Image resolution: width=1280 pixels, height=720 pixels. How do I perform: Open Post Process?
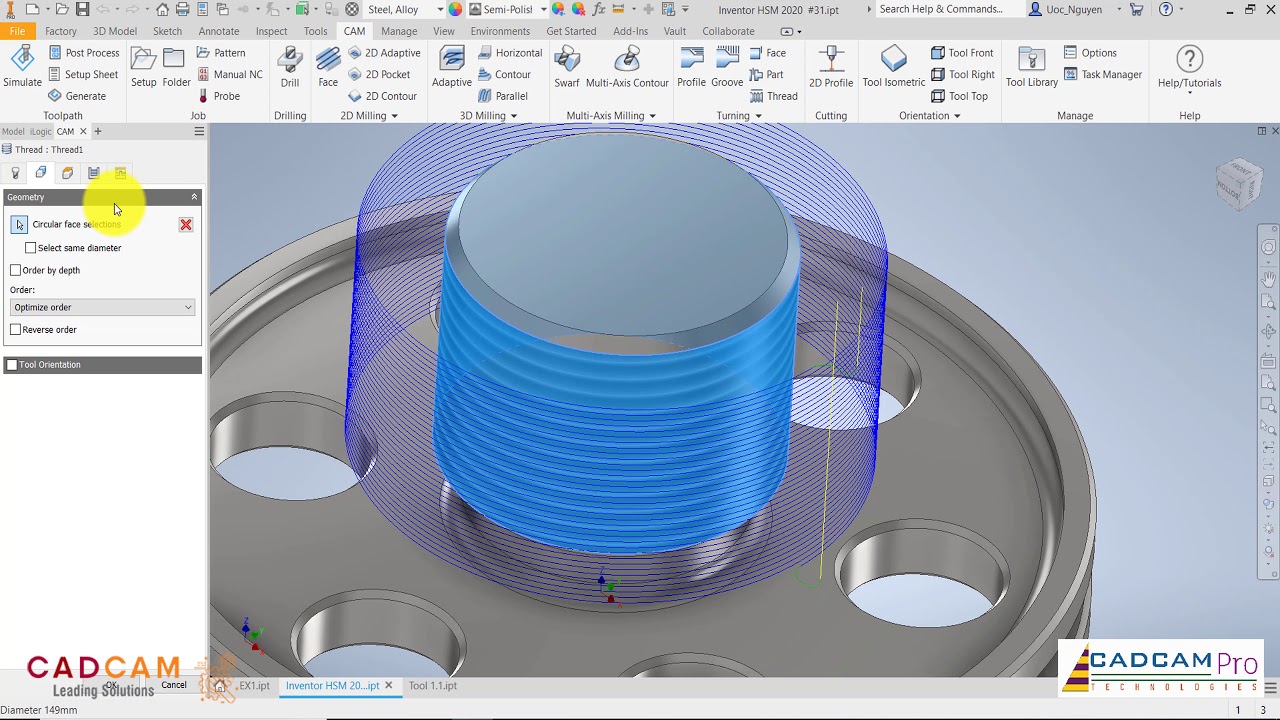click(x=84, y=53)
